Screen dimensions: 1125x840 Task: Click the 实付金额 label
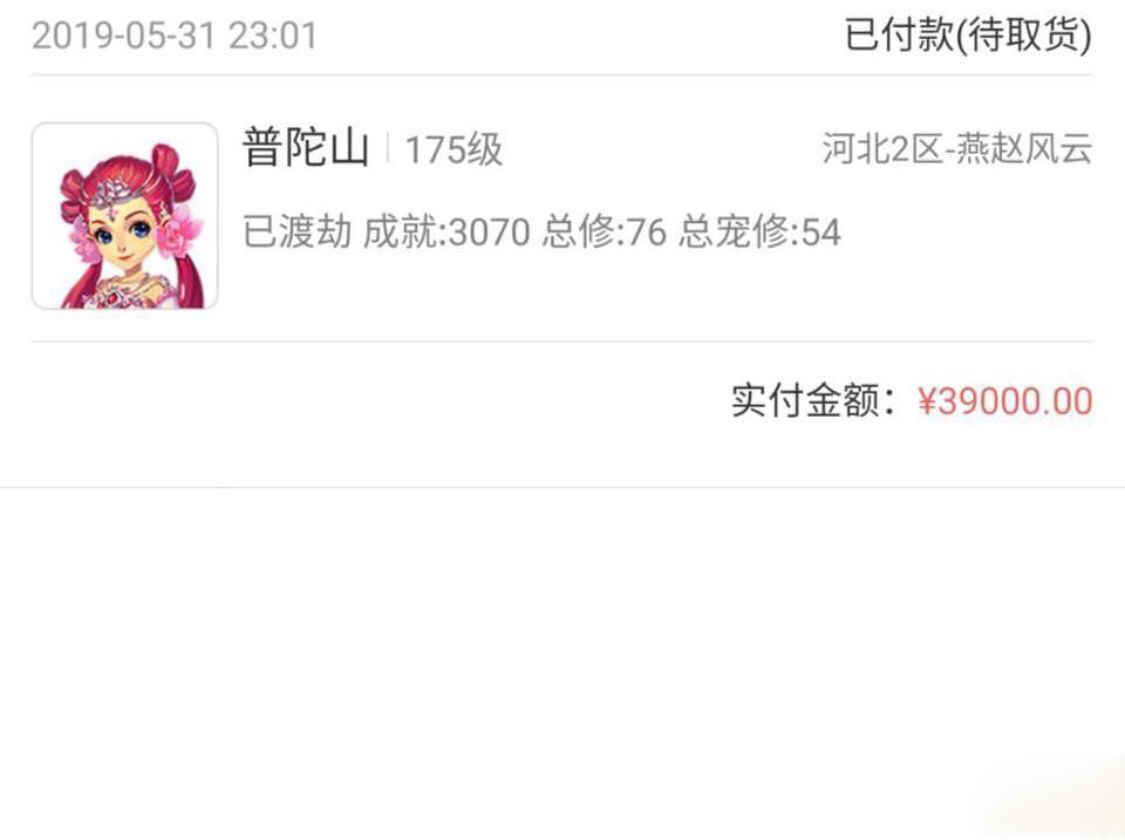point(805,400)
